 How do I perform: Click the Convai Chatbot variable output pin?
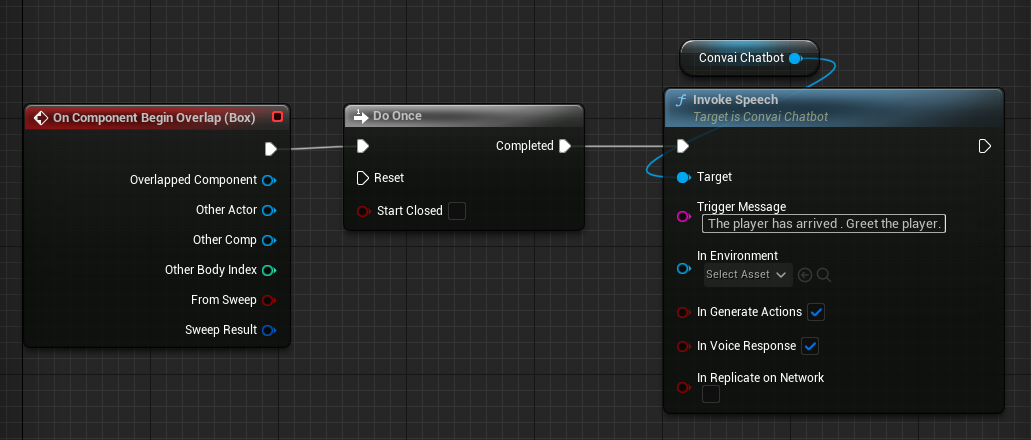pyautogui.click(x=795, y=59)
